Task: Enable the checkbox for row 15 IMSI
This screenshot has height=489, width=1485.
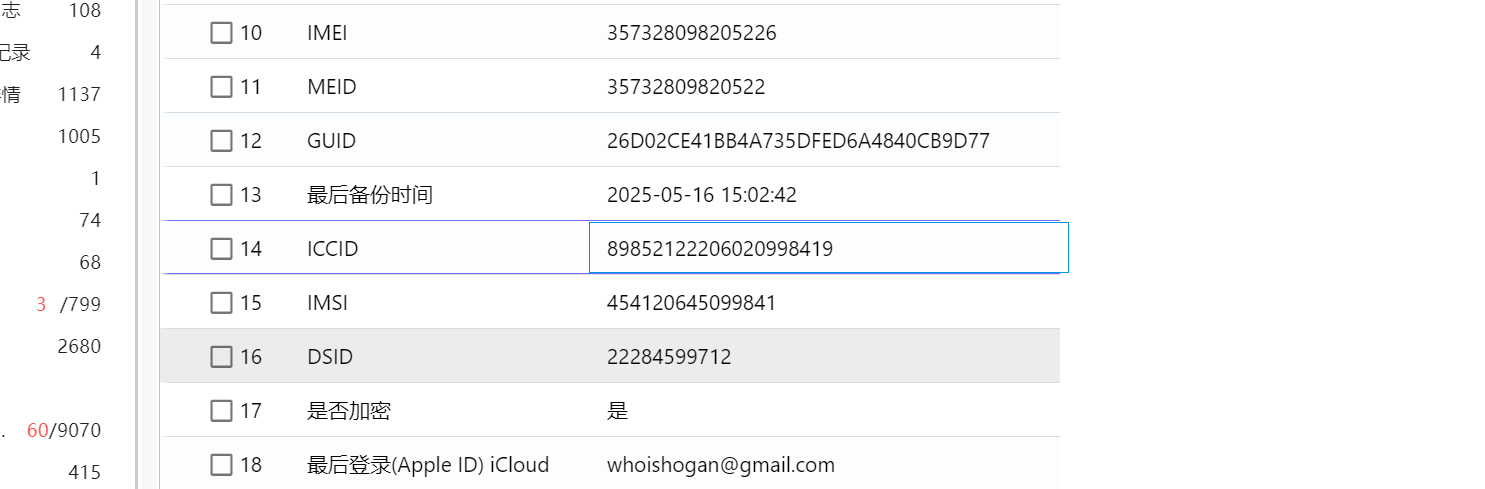Action: 221,303
